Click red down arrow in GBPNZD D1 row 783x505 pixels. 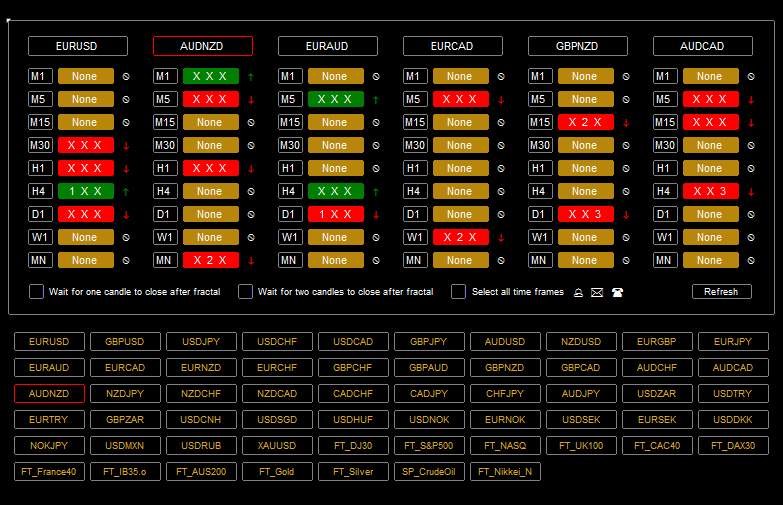click(626, 214)
